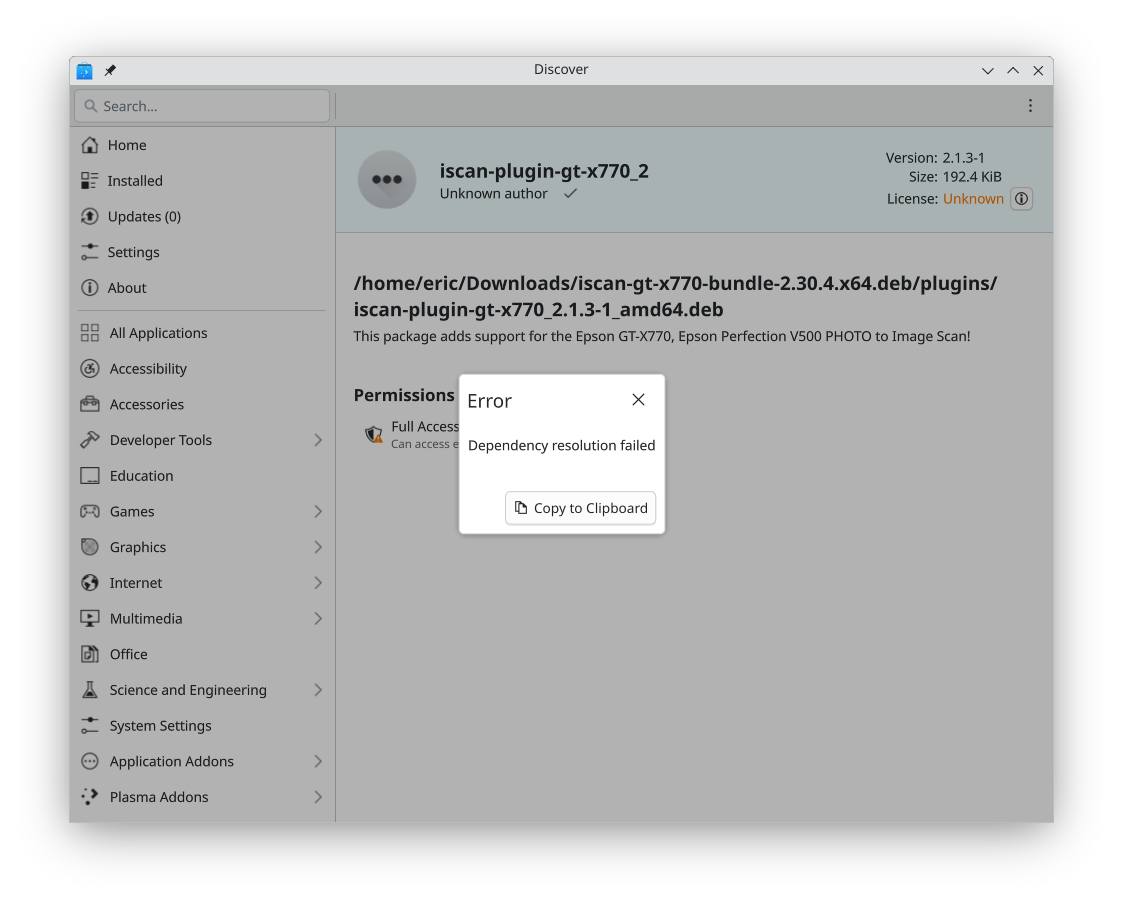Click the license info button
The height and width of the screenshot is (904, 1122).
(1022, 199)
